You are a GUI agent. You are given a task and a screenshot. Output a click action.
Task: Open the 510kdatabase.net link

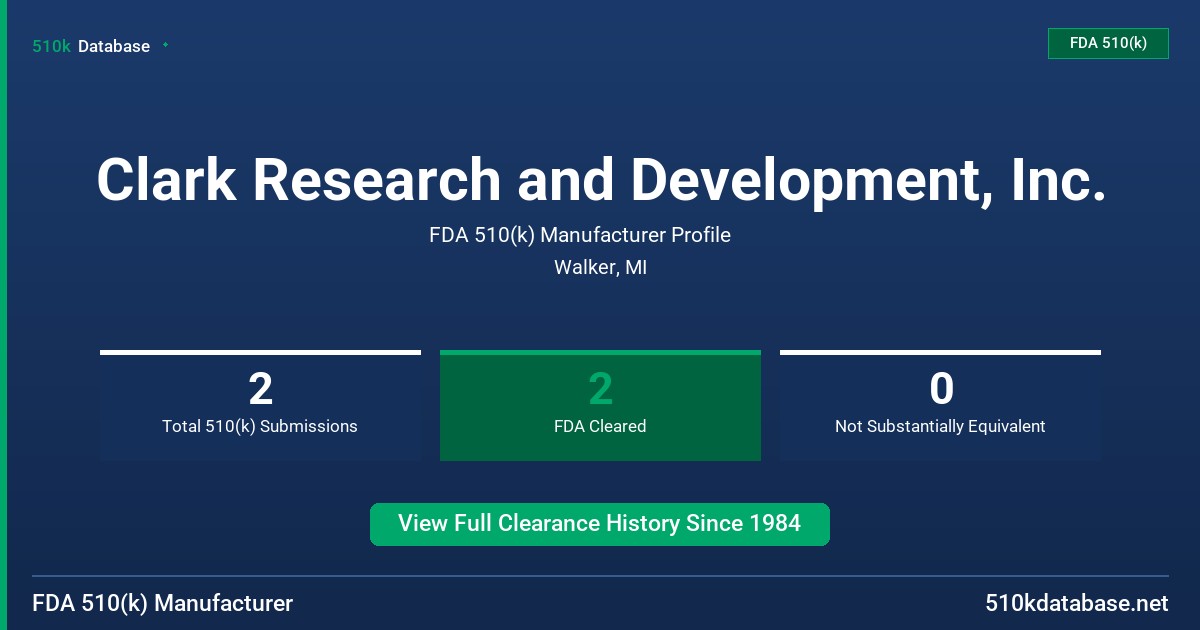click(x=1076, y=603)
